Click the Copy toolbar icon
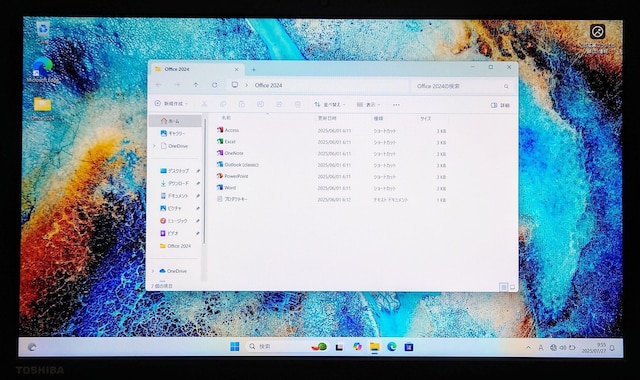640x380 pixels. (x=223, y=104)
